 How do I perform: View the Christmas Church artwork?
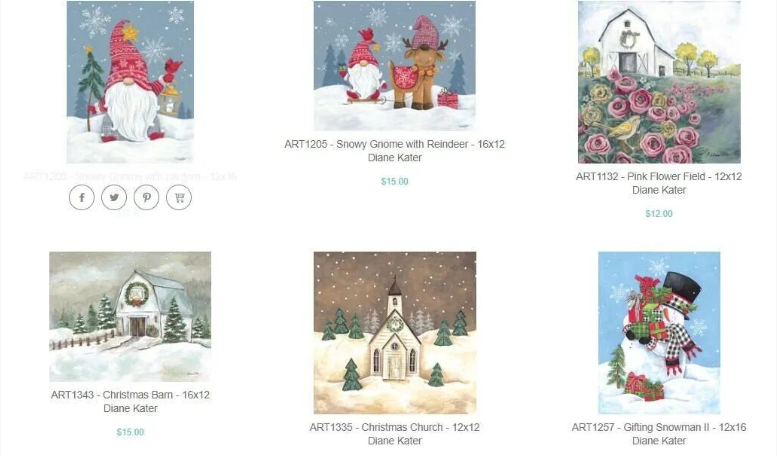point(394,333)
